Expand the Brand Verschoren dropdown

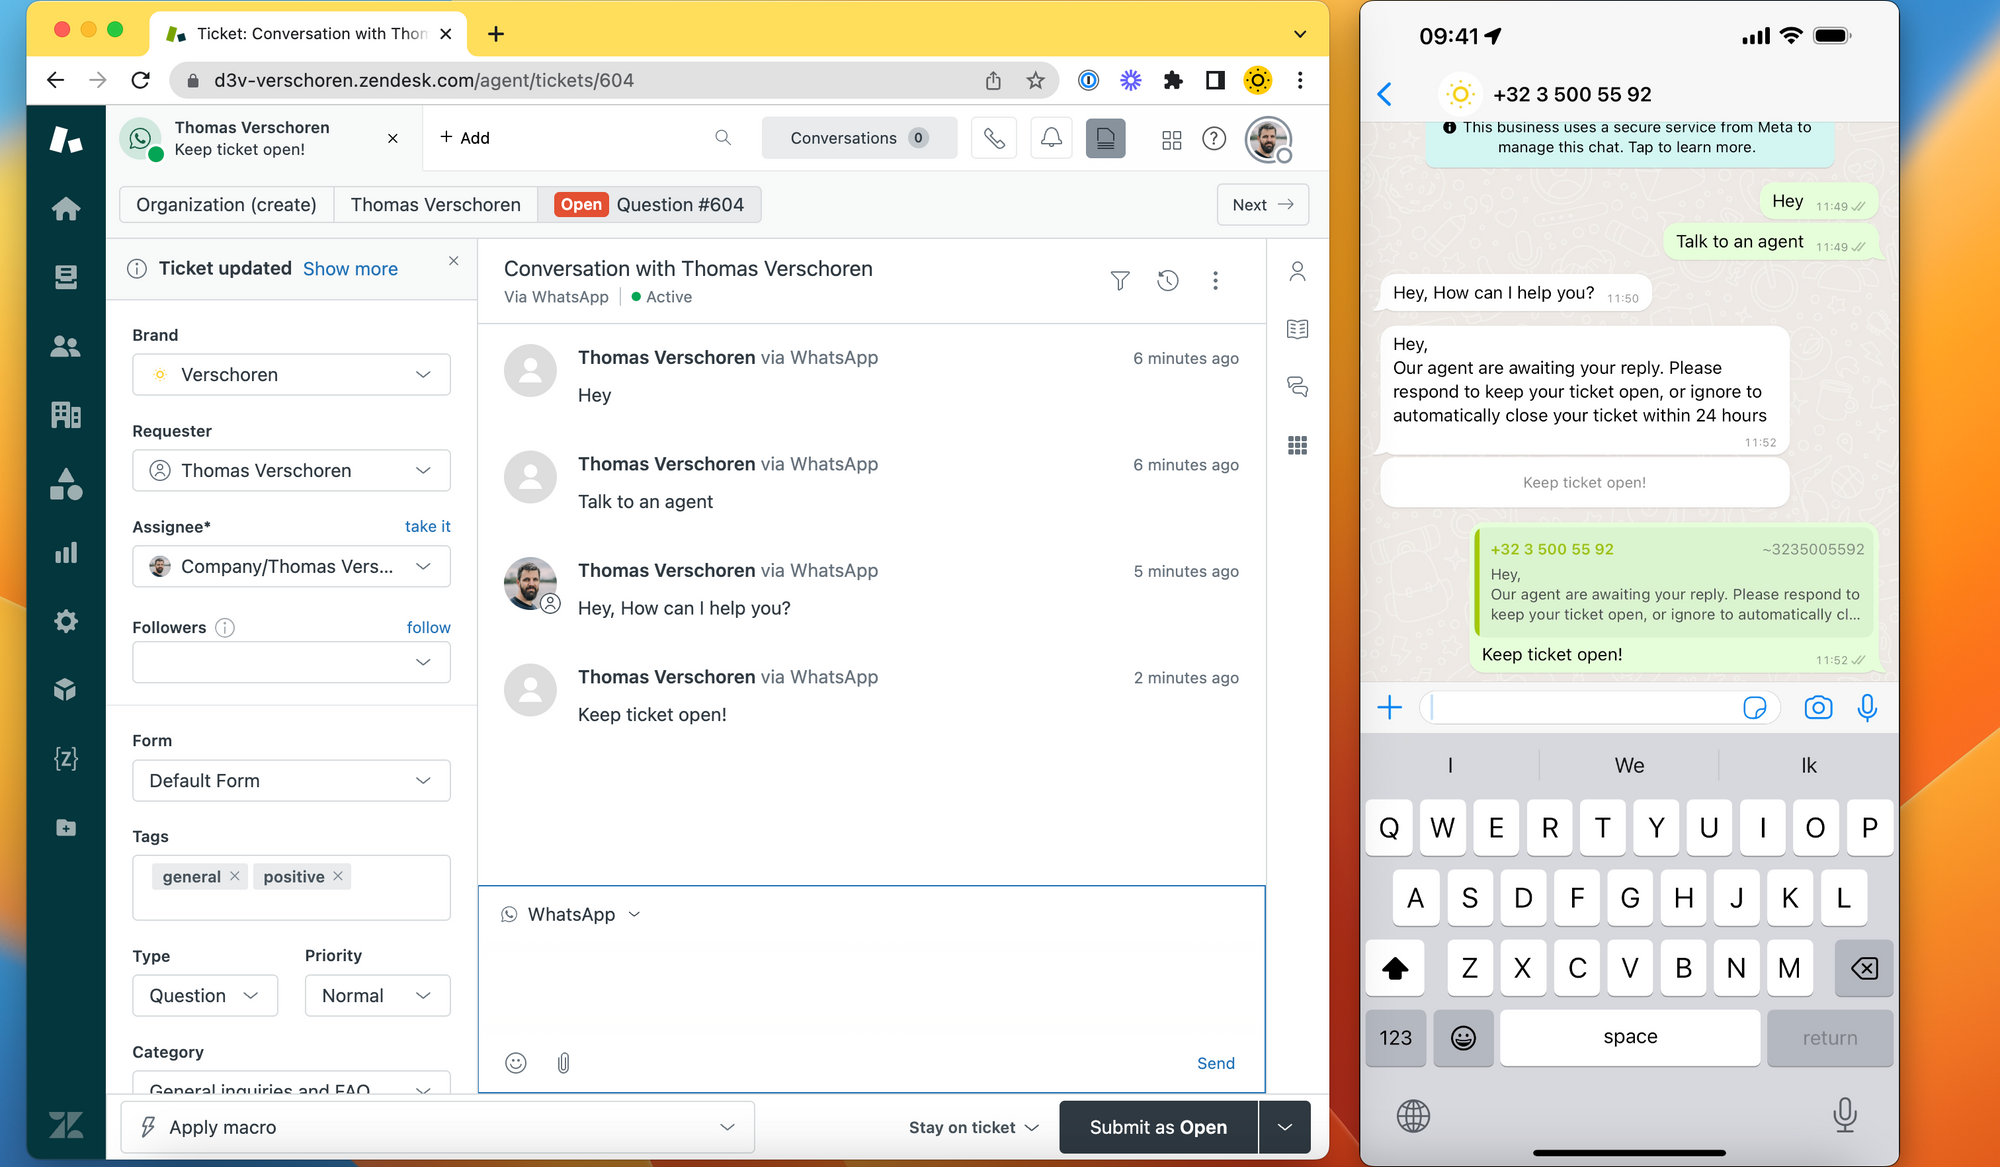pyautogui.click(x=291, y=375)
